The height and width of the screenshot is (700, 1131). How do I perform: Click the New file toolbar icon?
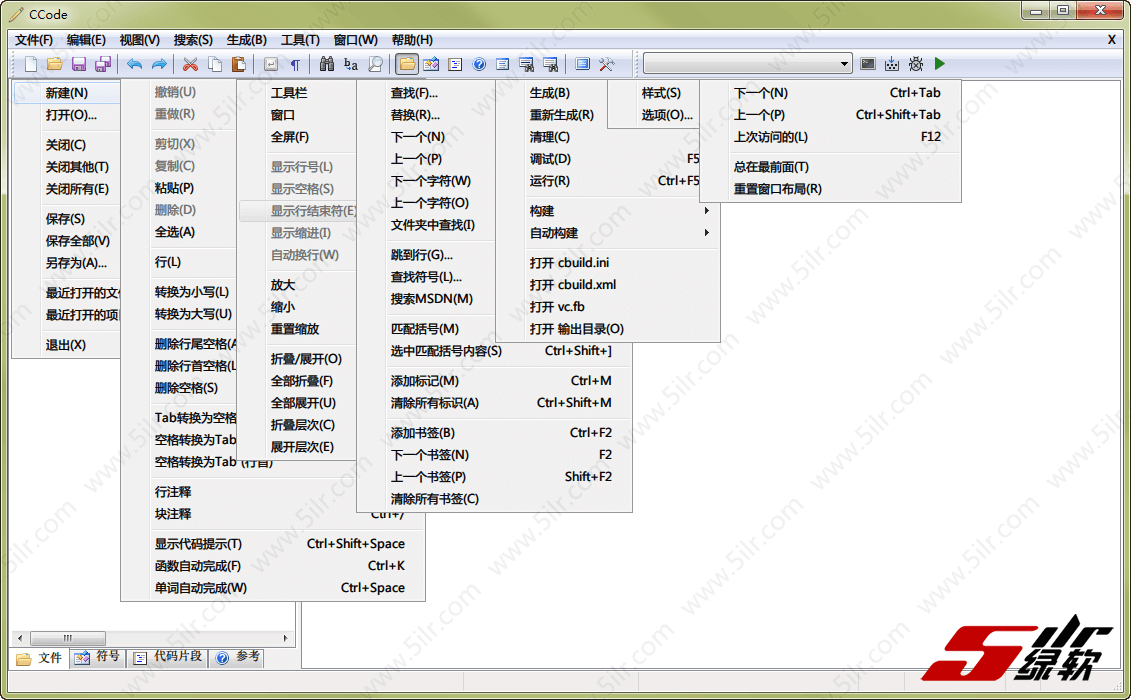(x=31, y=64)
